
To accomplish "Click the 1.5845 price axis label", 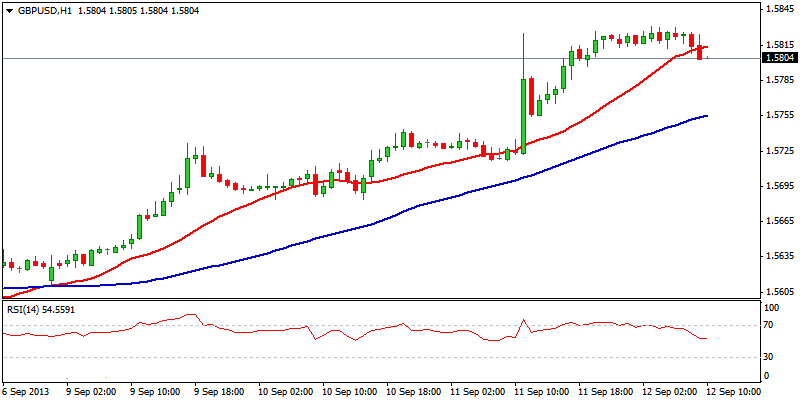I will [781, 9].
